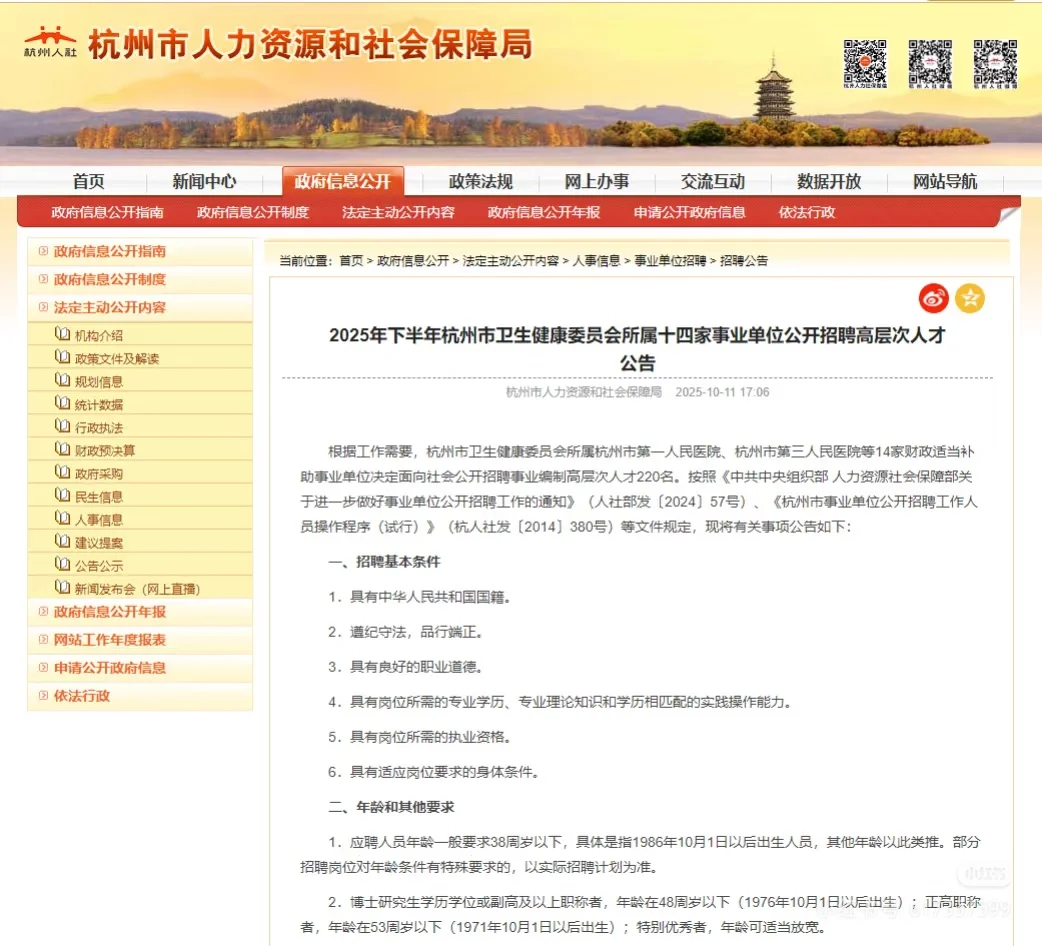Screen dimensions: 1042x946
Task: Click 政府信息公开制度 in red submenu bar
Action: click(x=253, y=213)
